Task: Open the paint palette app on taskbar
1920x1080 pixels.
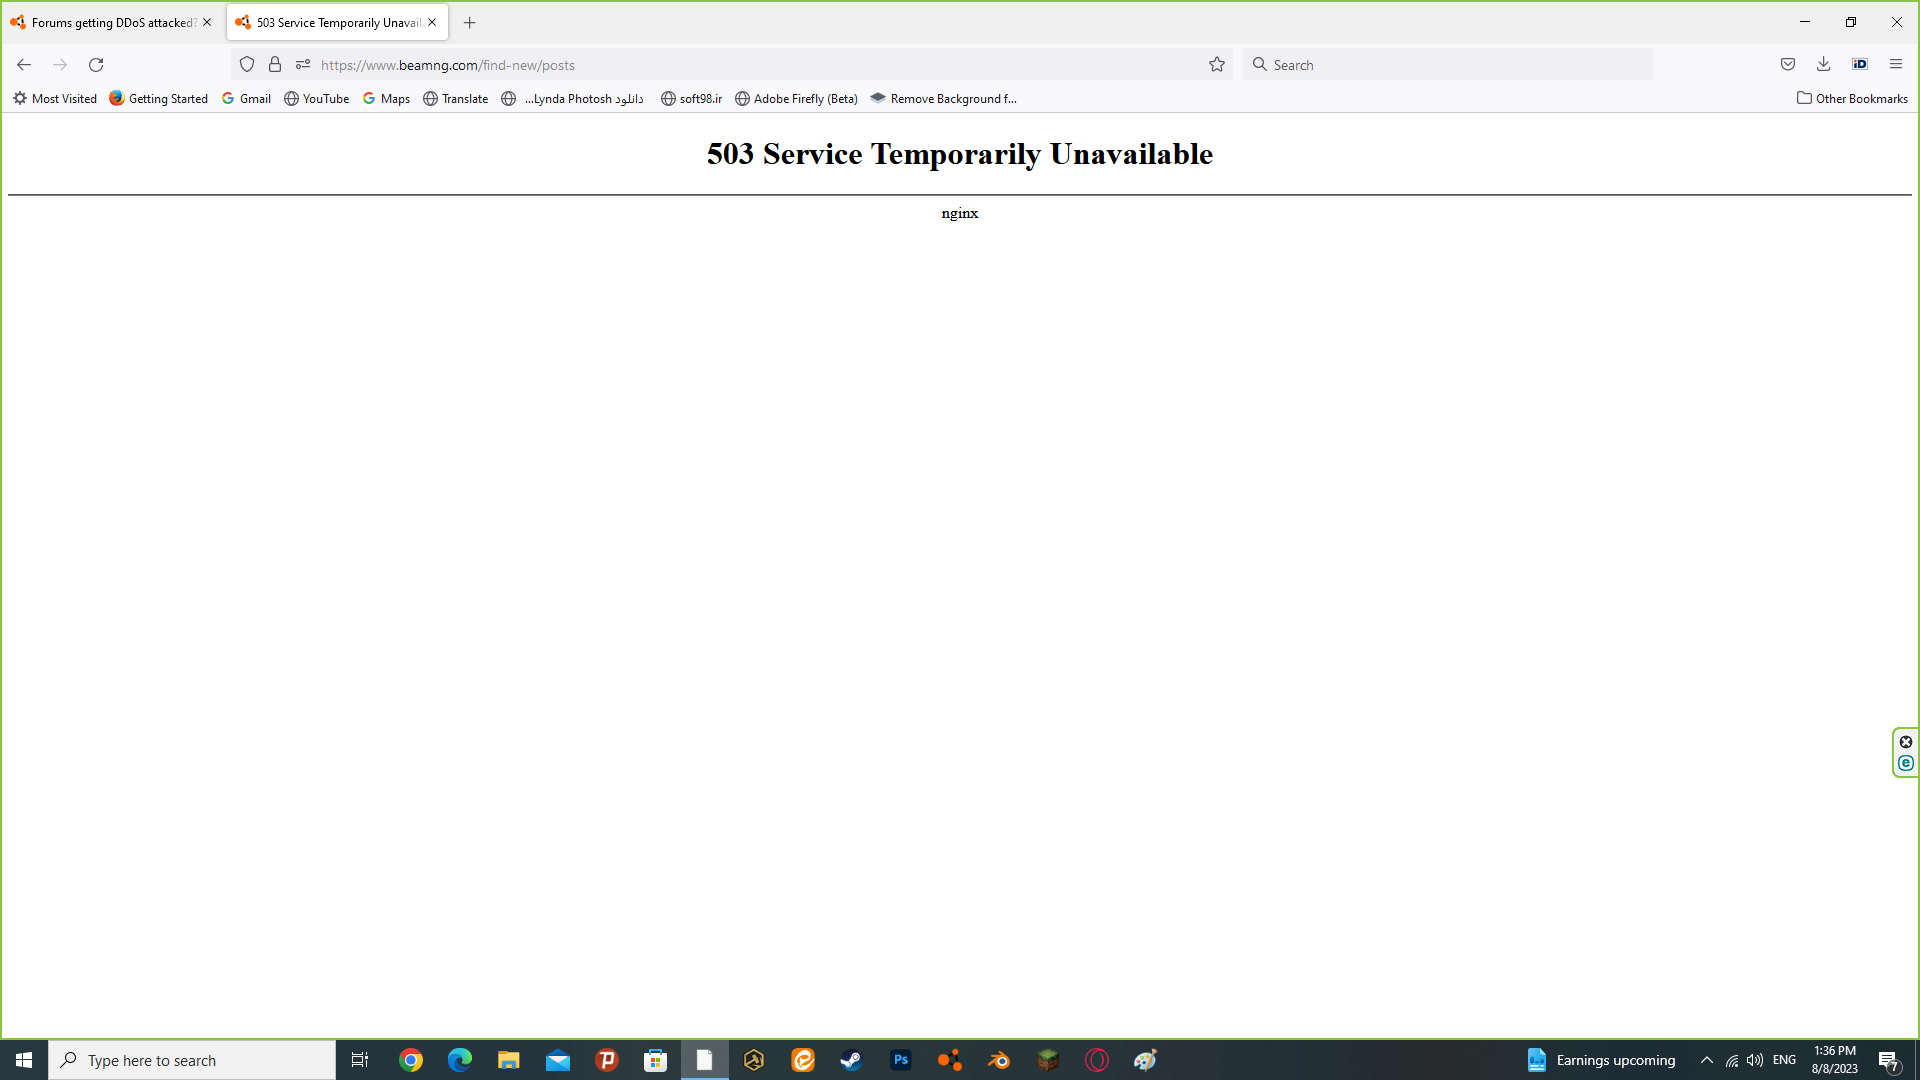Action: click(x=1146, y=1060)
